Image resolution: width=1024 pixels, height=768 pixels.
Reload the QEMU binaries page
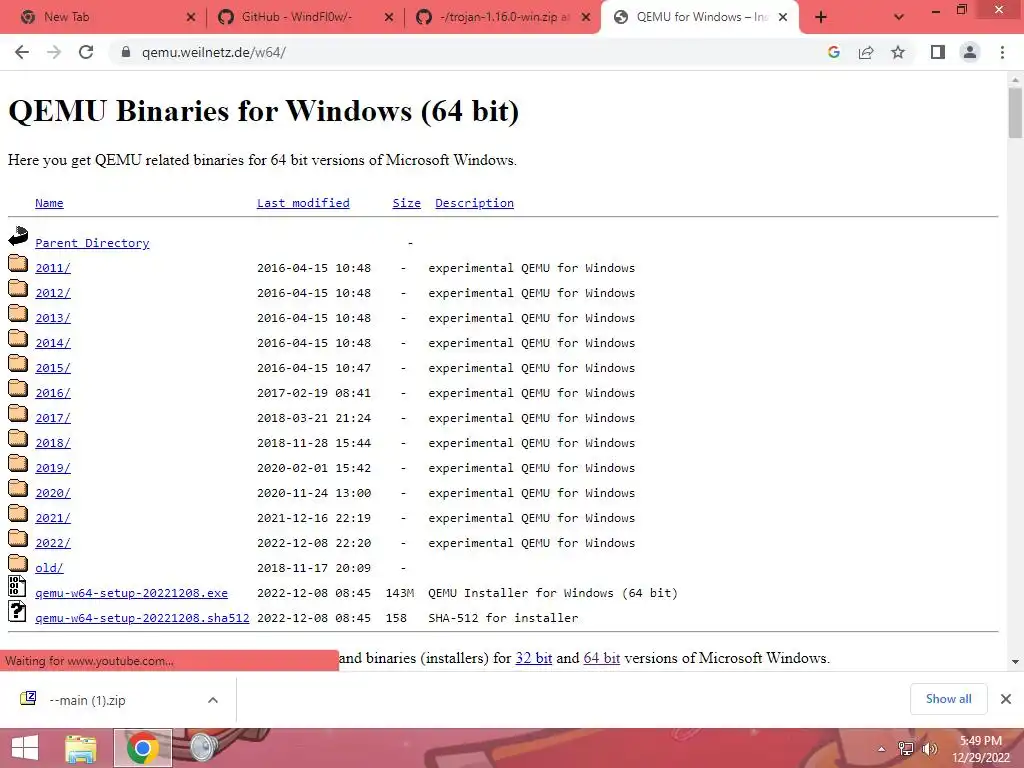point(86,52)
